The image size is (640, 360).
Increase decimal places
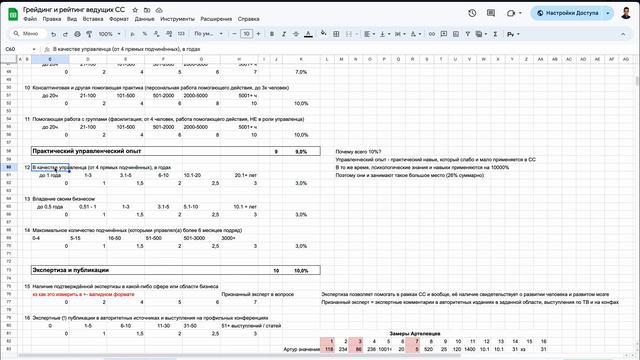pos(169,34)
